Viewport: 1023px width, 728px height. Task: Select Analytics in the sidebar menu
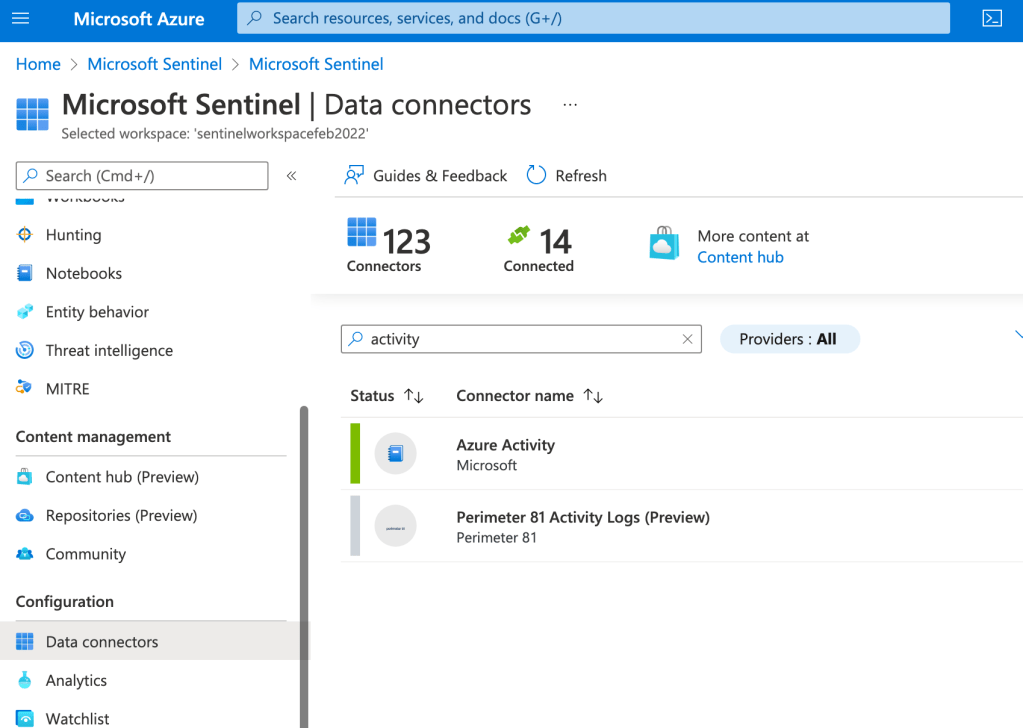[x=76, y=680]
